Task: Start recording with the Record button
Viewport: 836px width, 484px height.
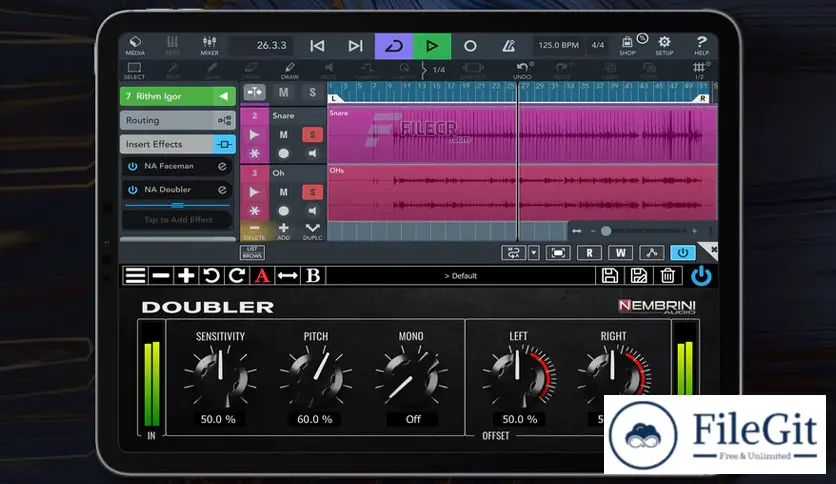Action: point(470,46)
